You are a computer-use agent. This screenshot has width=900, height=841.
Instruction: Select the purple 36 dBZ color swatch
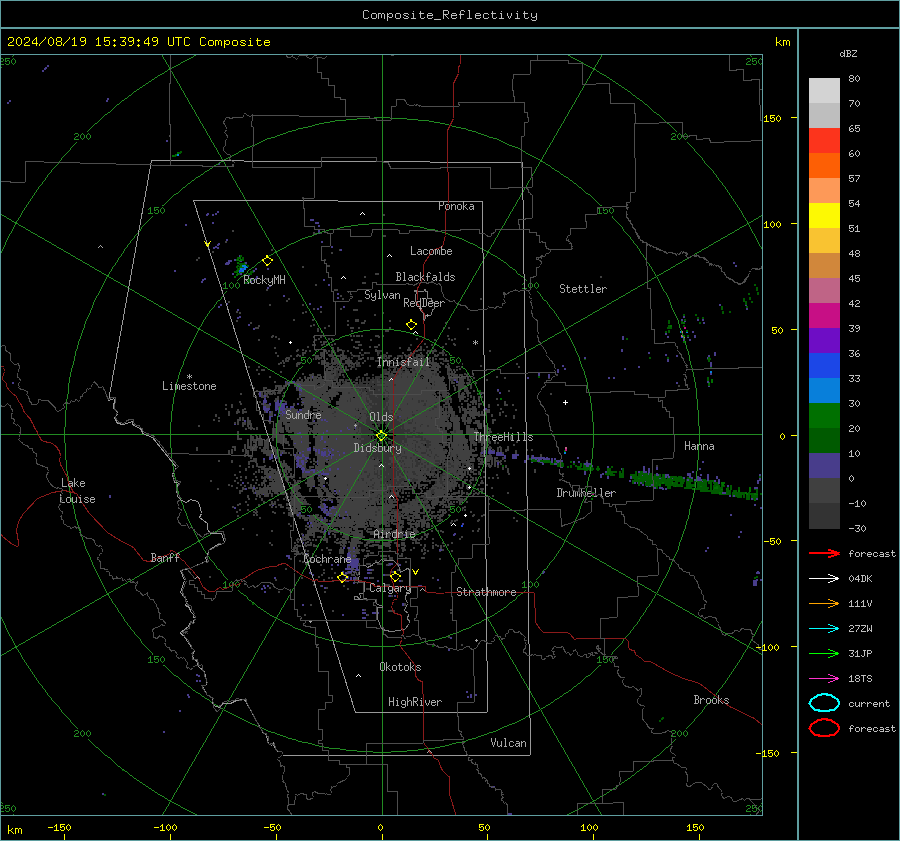click(824, 340)
